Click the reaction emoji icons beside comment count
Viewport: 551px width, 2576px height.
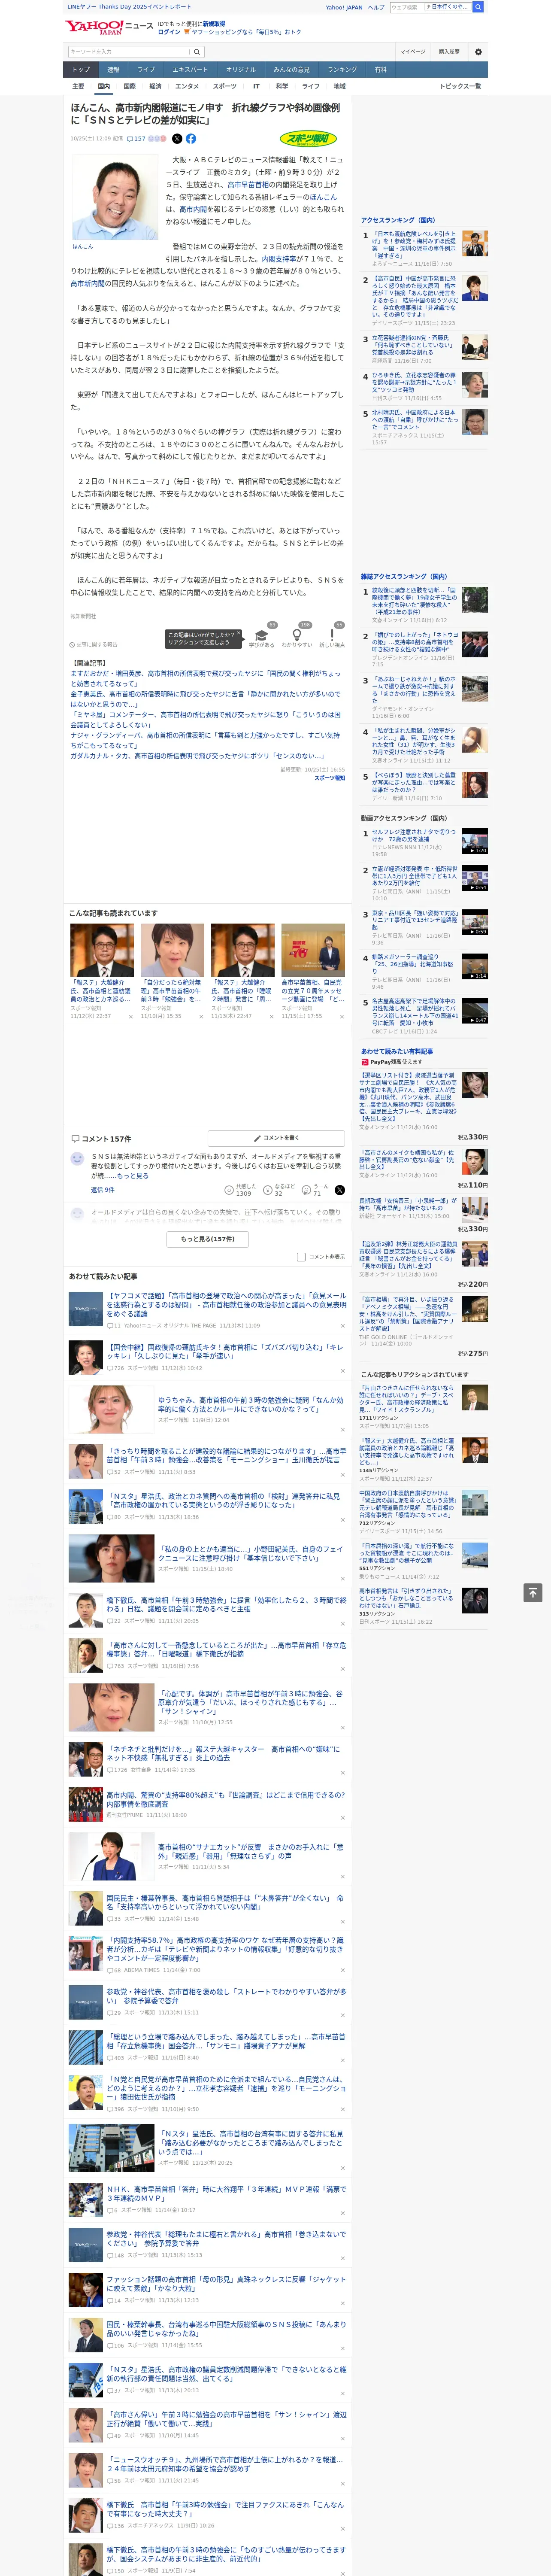coord(157,139)
